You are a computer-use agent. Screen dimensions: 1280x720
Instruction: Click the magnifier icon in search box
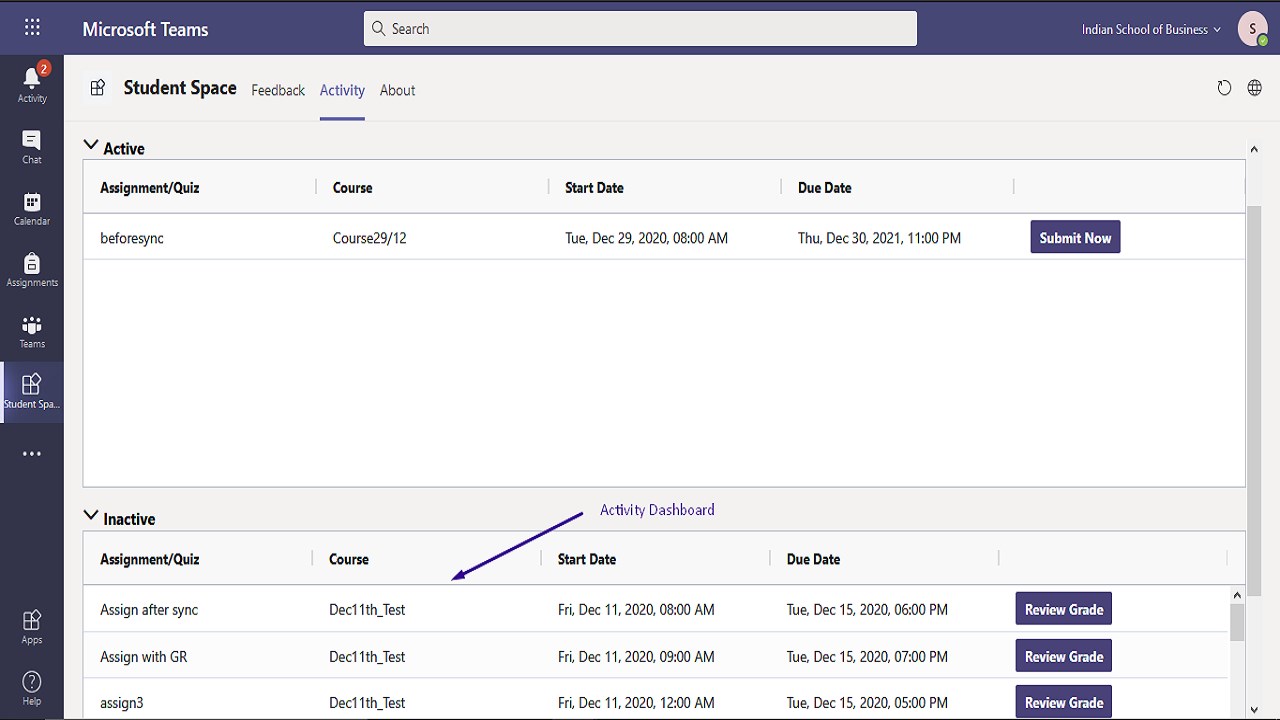378,28
